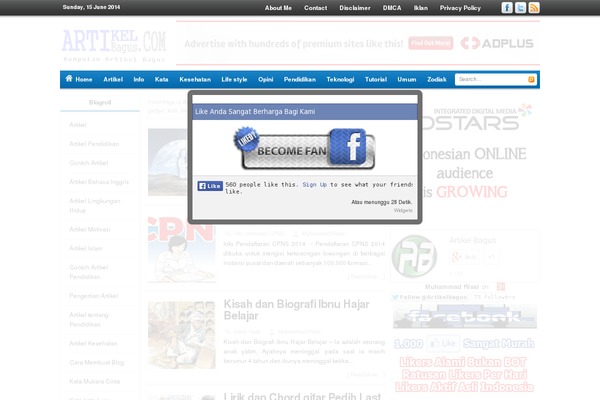Select Tutorial in the blue navbar
This screenshot has height=400, width=600.
pyautogui.click(x=376, y=80)
